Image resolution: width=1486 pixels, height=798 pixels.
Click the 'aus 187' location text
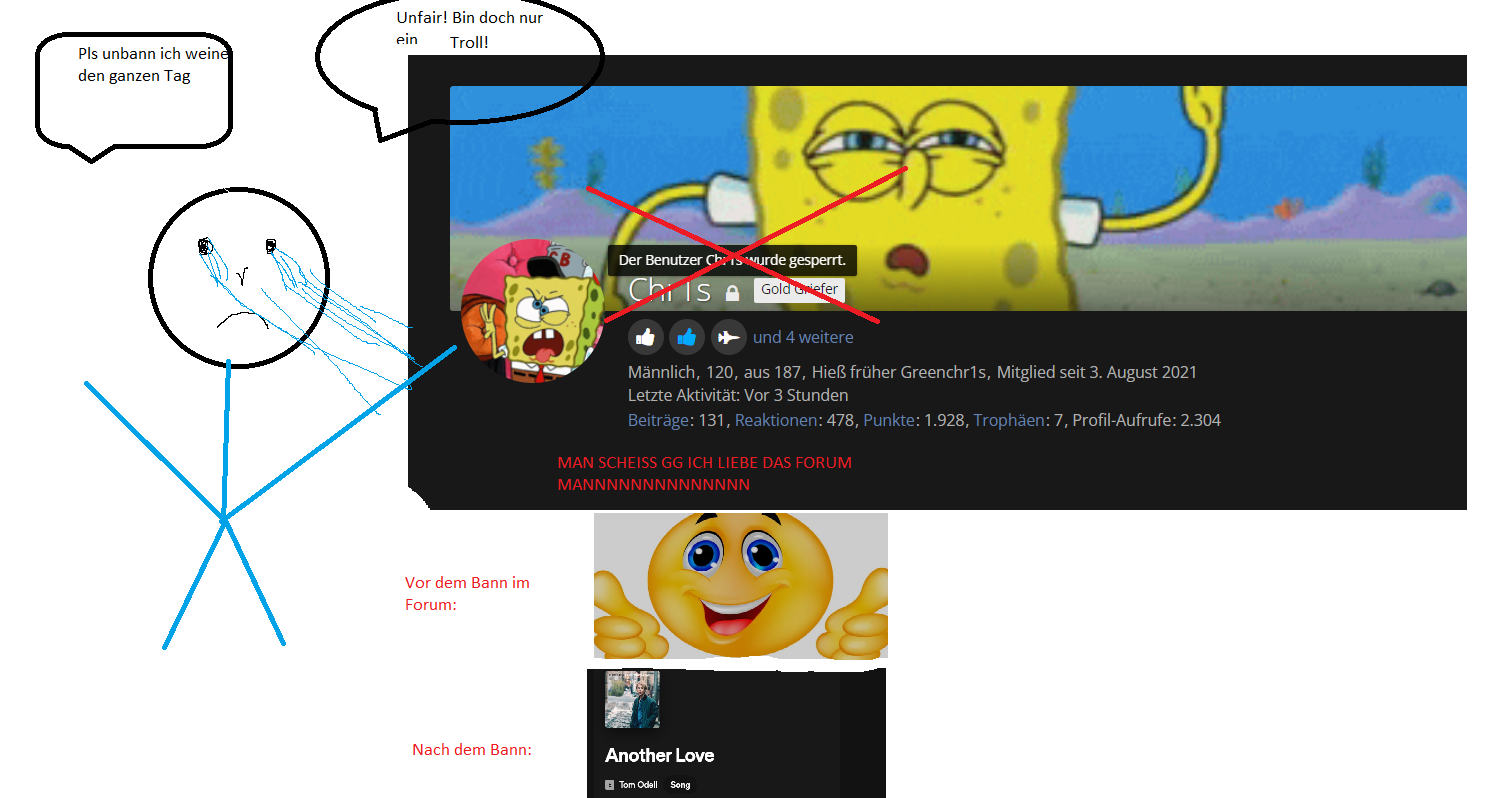click(x=773, y=372)
